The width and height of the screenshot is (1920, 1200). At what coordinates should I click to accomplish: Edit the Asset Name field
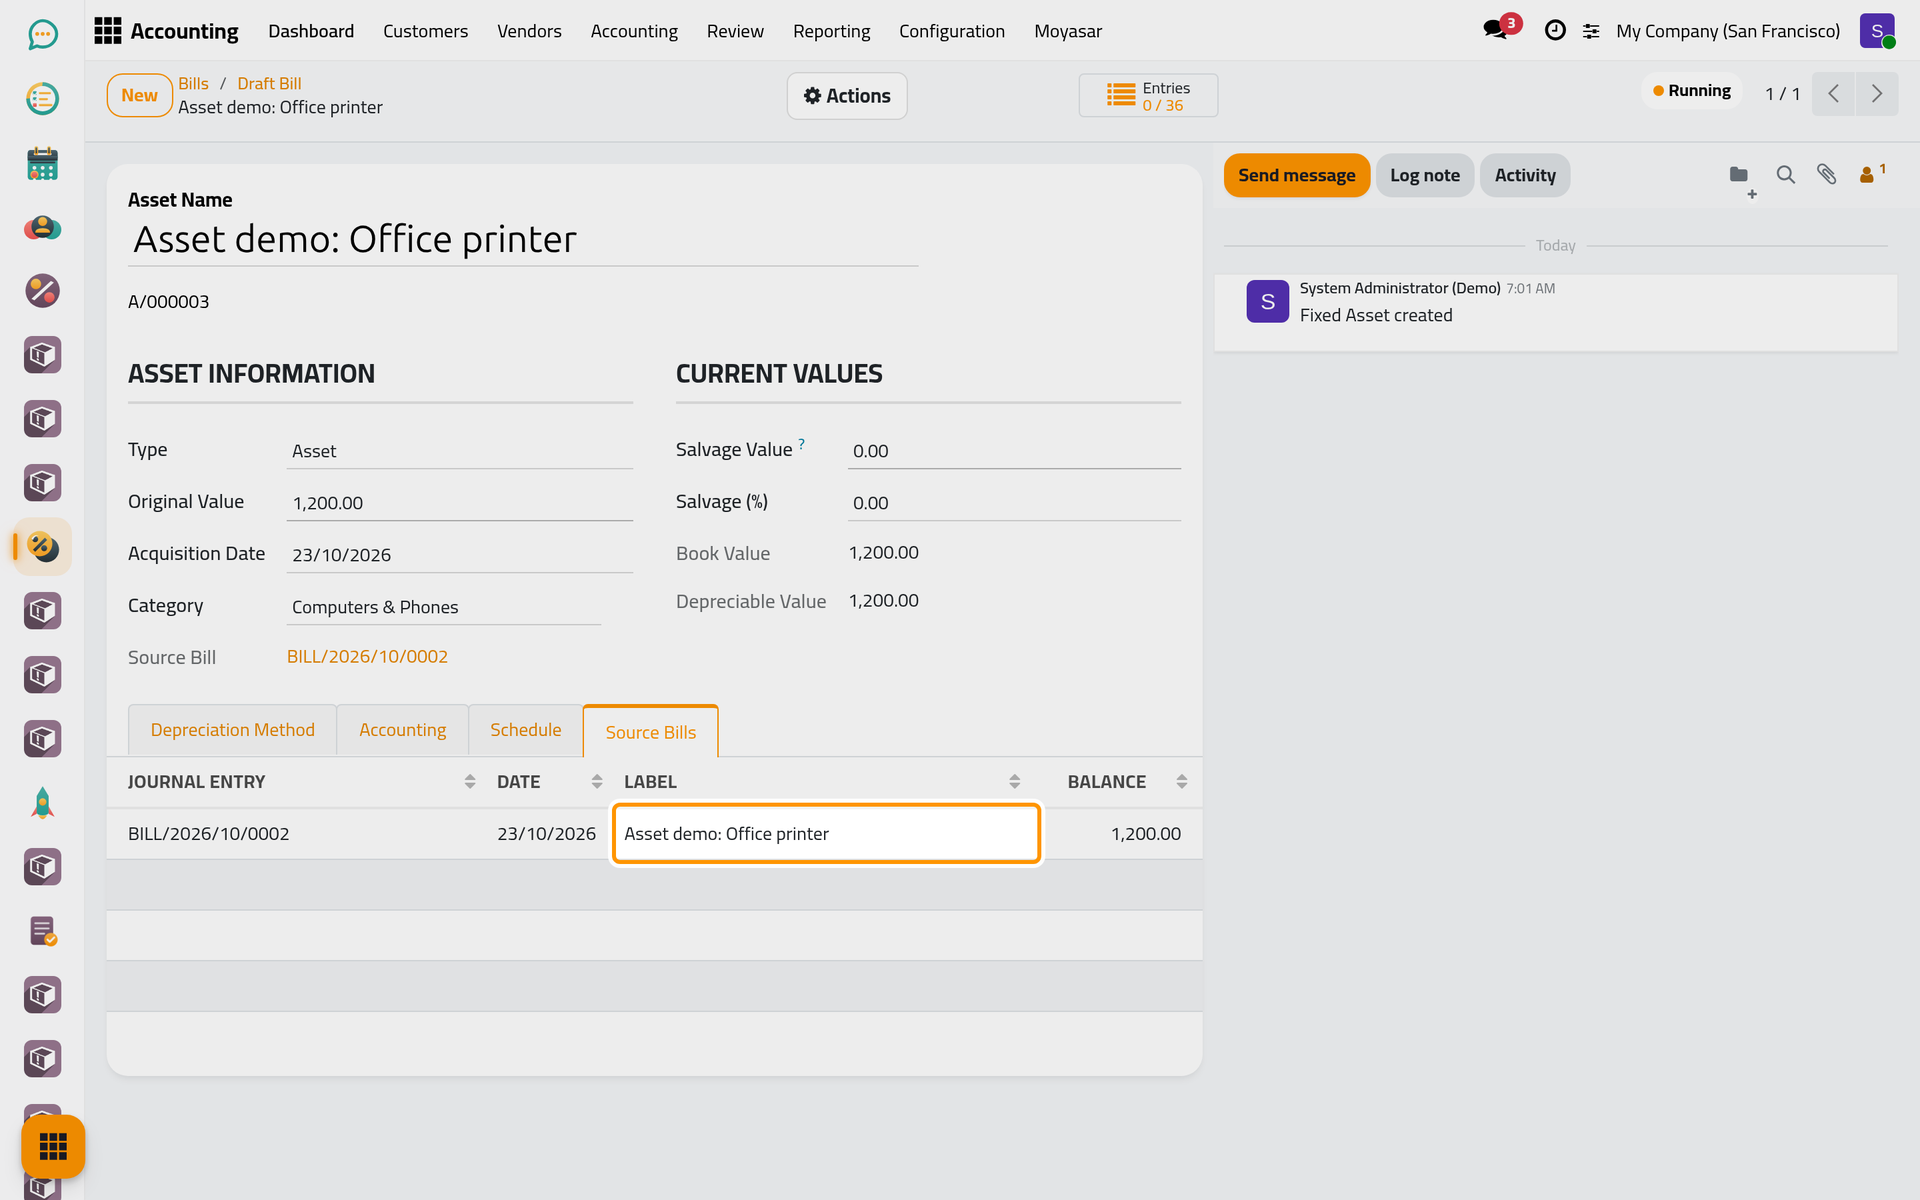pos(523,240)
